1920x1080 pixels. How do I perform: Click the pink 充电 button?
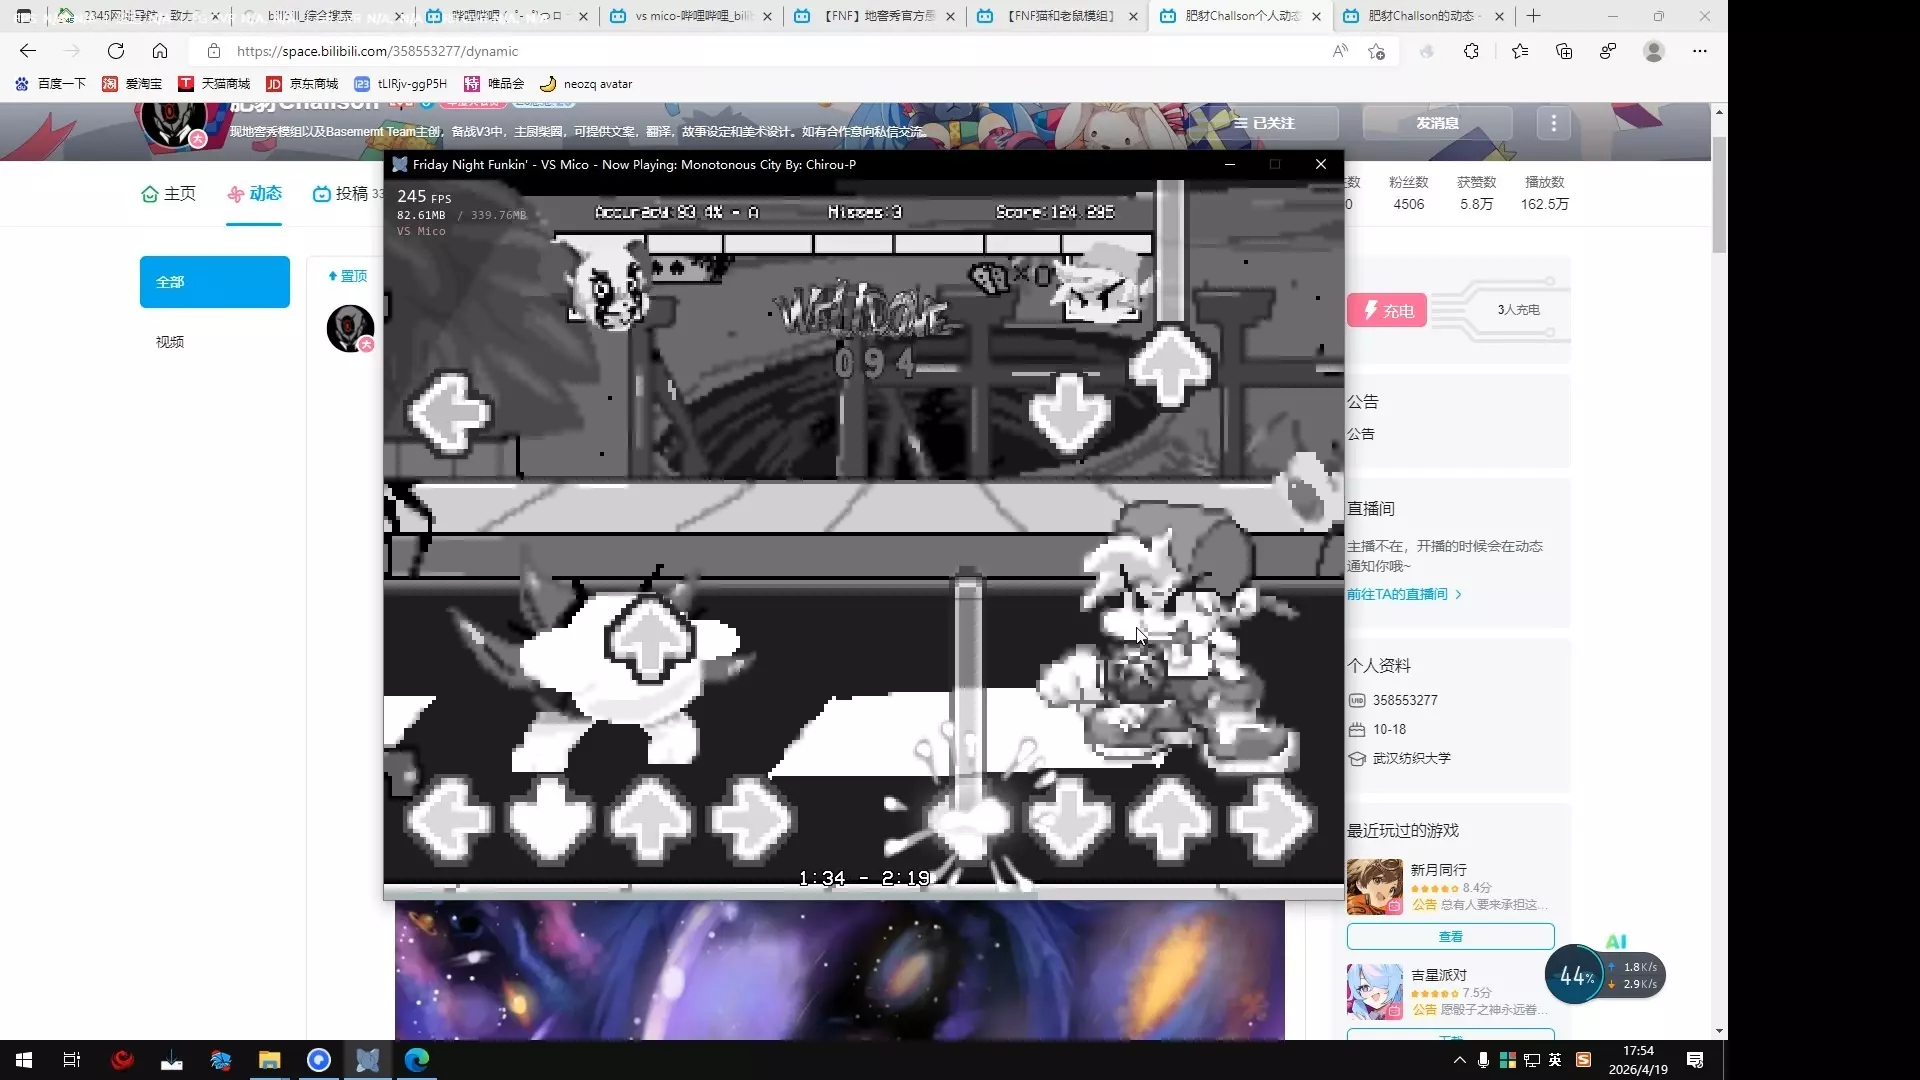(x=1387, y=311)
